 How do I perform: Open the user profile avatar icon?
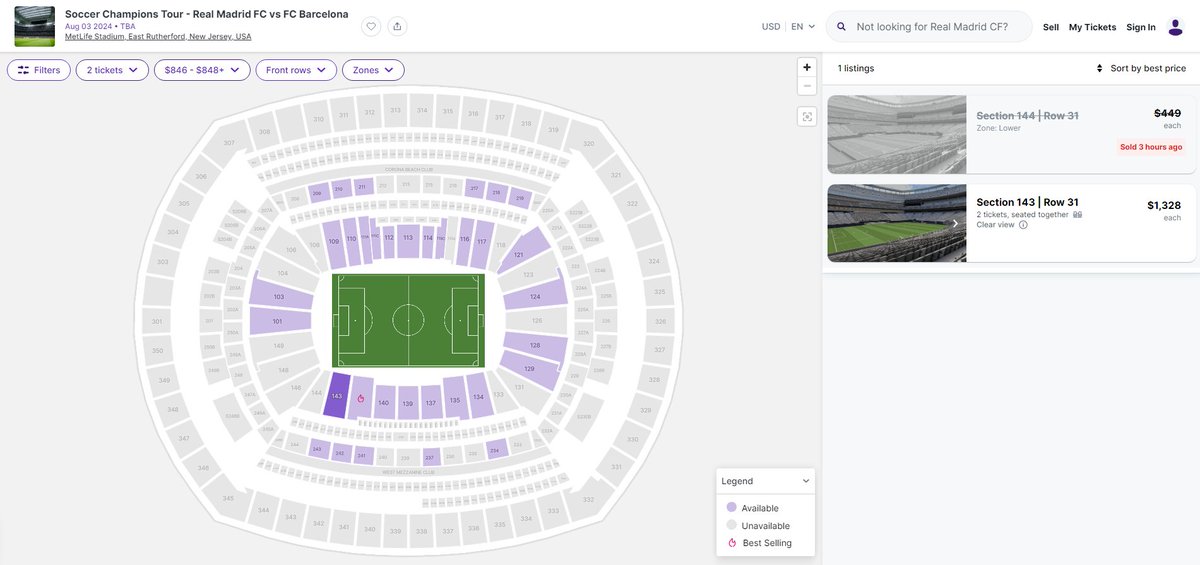[1175, 27]
